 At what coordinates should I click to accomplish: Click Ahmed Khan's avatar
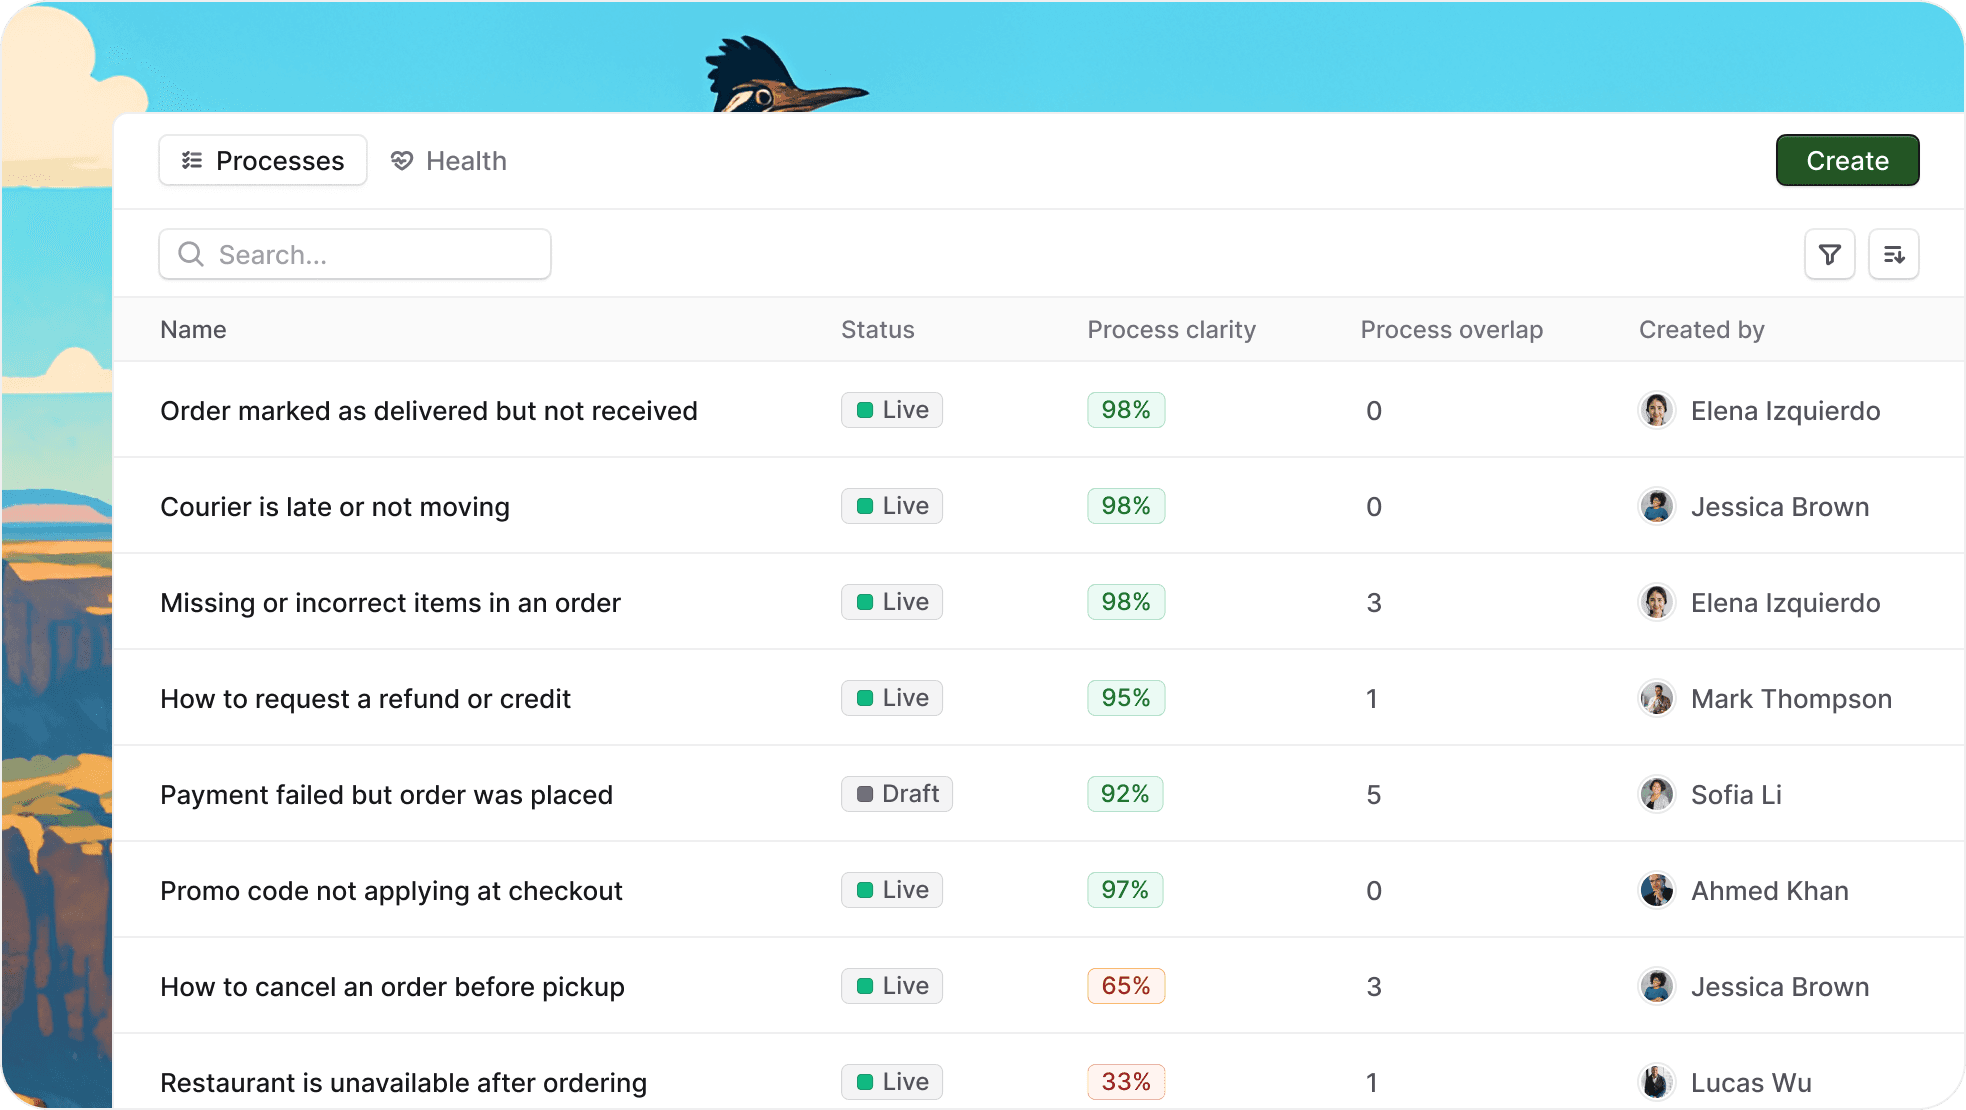(1656, 890)
